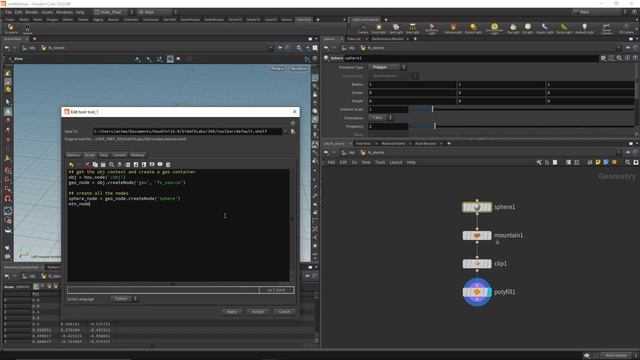Screen dimensions: 640x360
Task: Click the first Radius input field
Action: click(412, 84)
